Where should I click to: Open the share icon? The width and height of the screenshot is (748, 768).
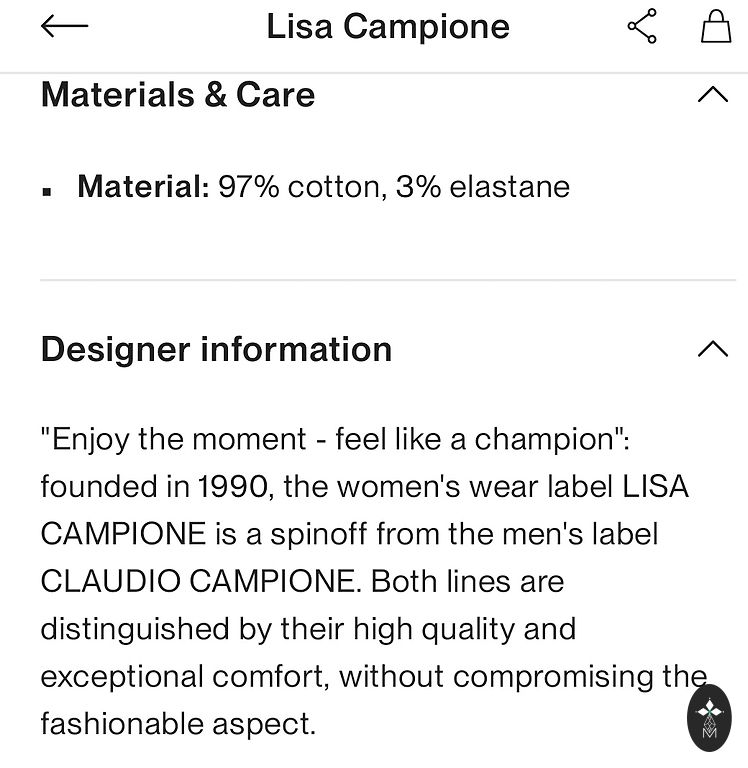click(642, 27)
